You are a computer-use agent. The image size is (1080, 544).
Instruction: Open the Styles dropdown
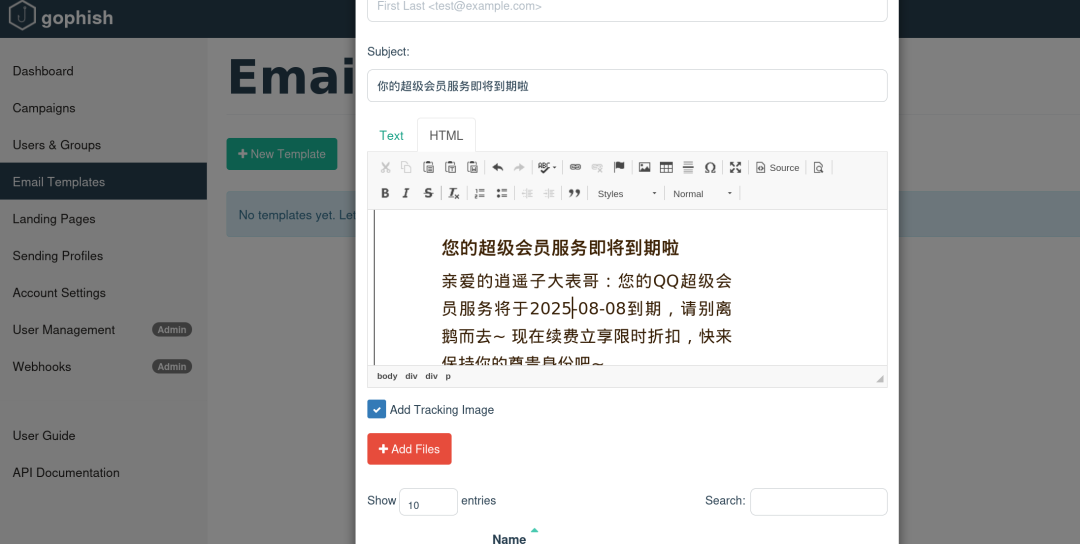click(627, 193)
